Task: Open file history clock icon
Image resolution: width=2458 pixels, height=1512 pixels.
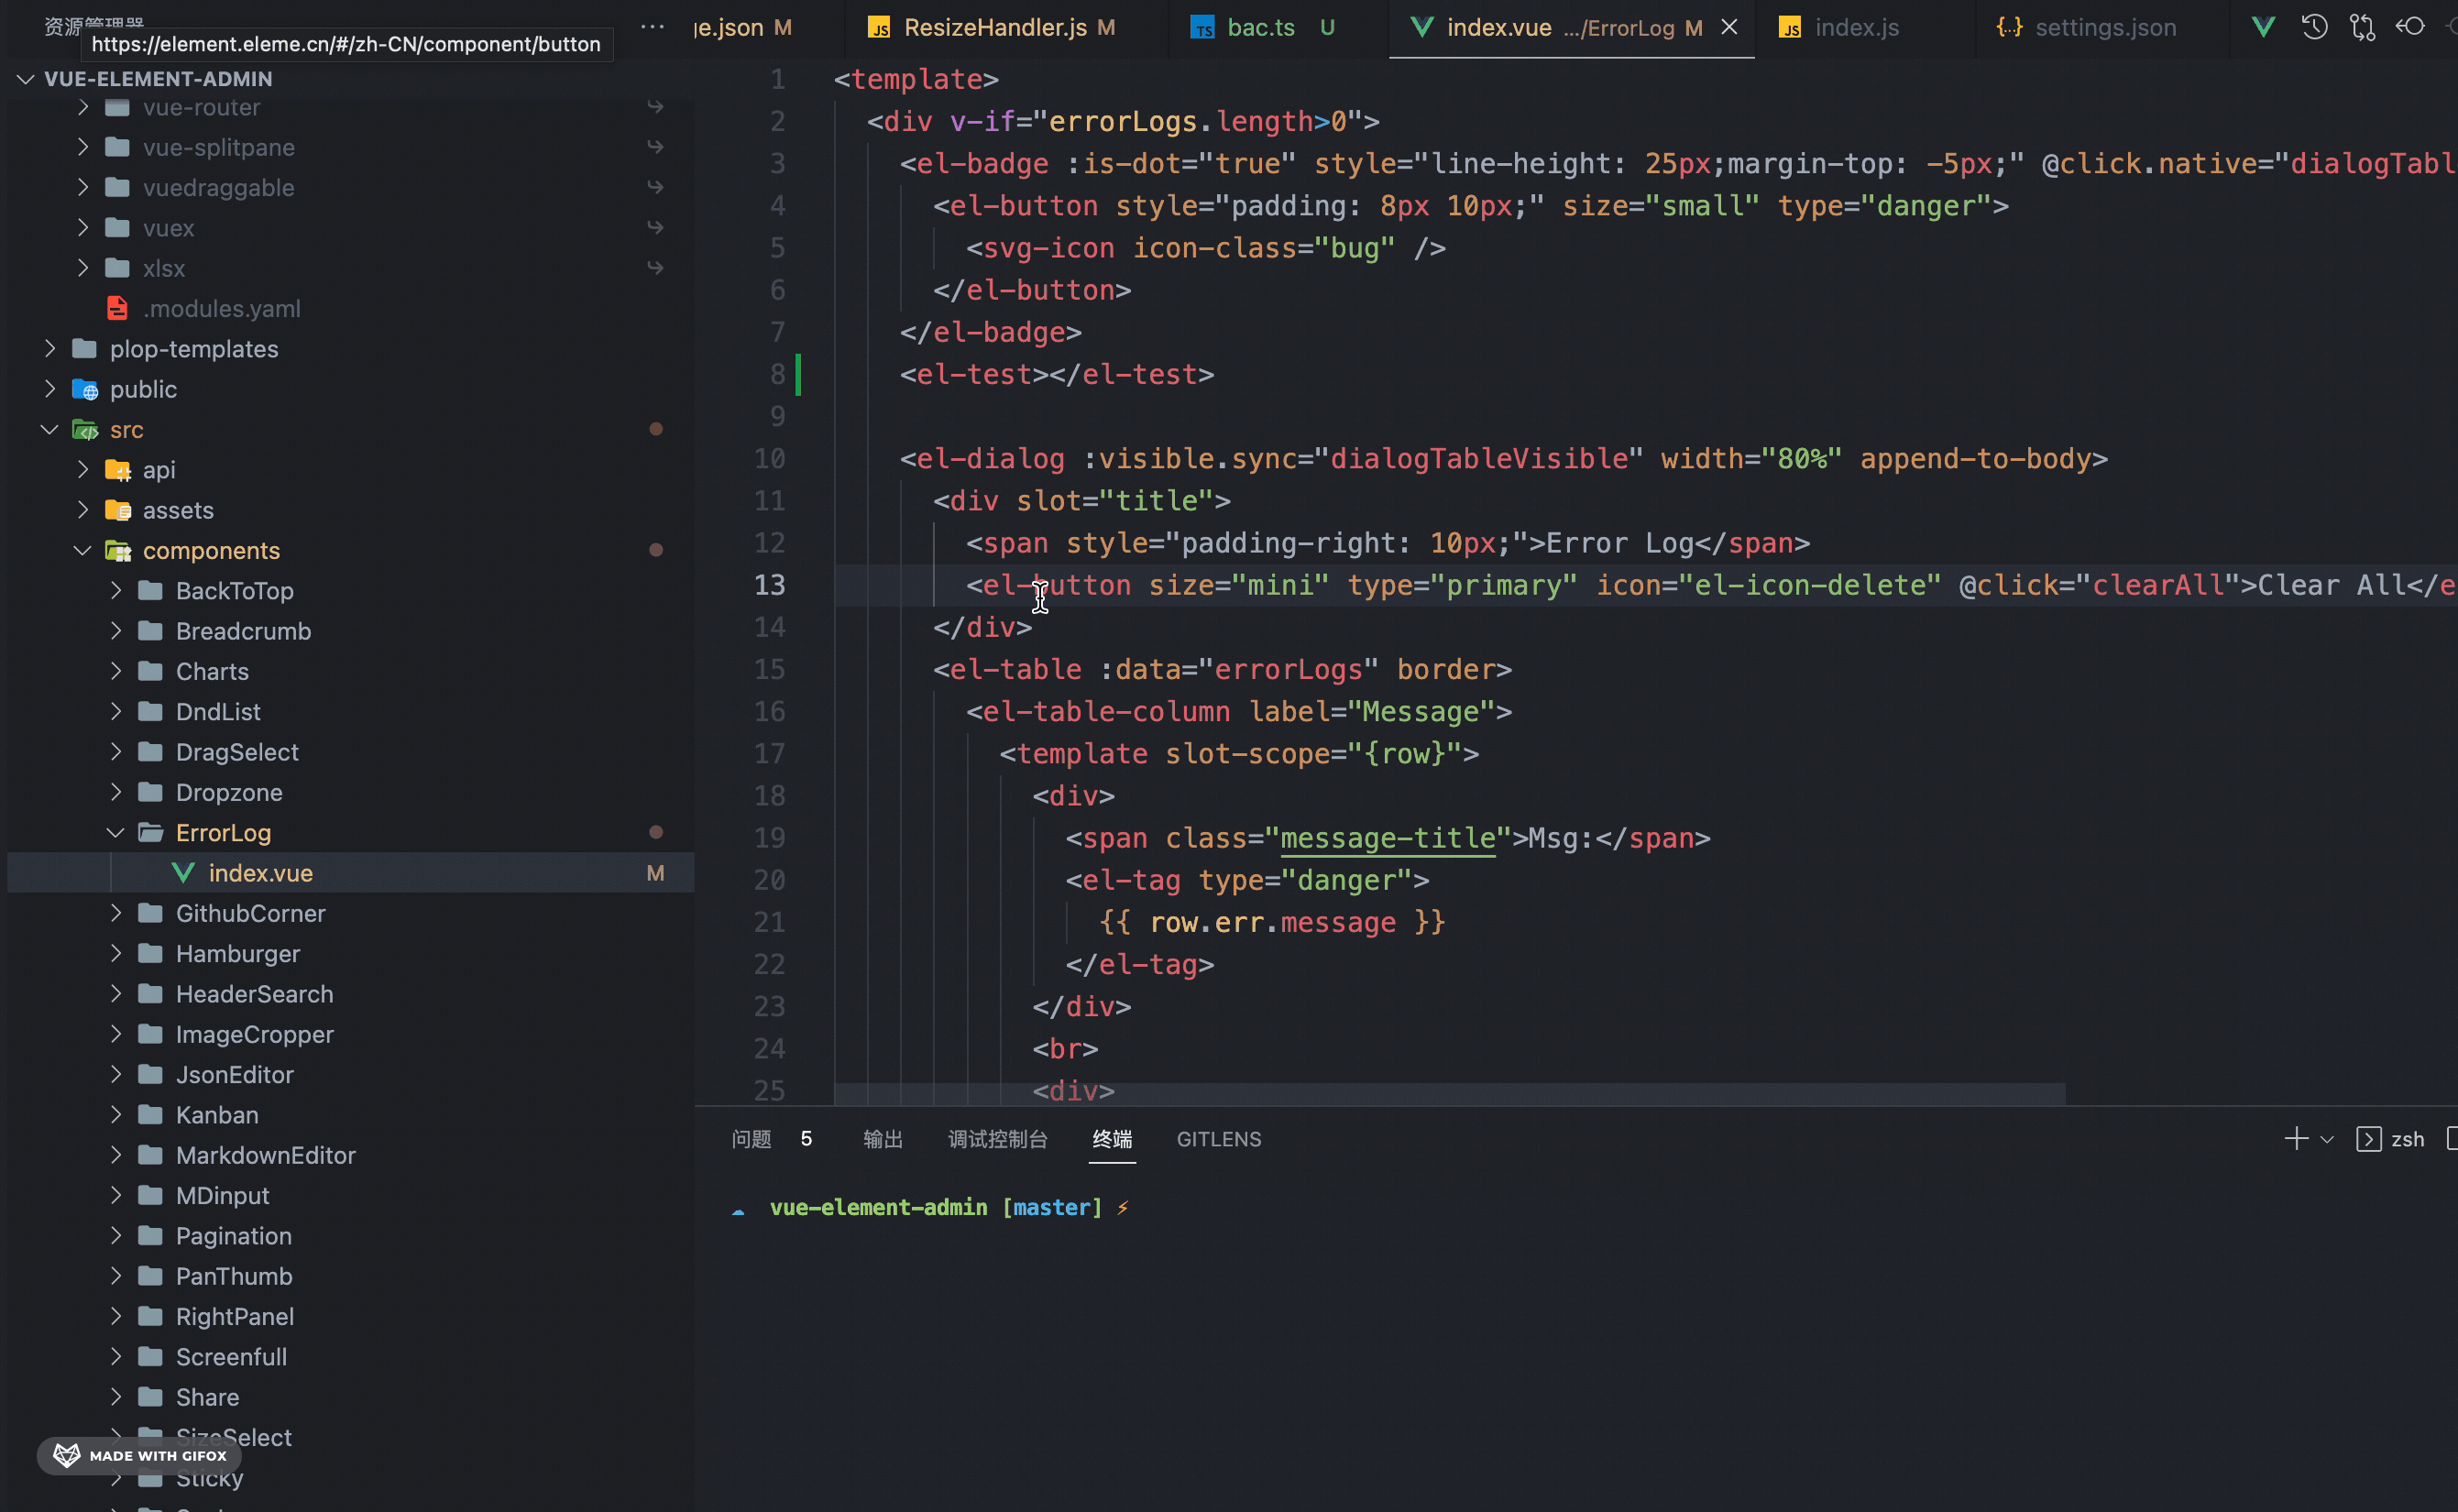Action: [2314, 27]
